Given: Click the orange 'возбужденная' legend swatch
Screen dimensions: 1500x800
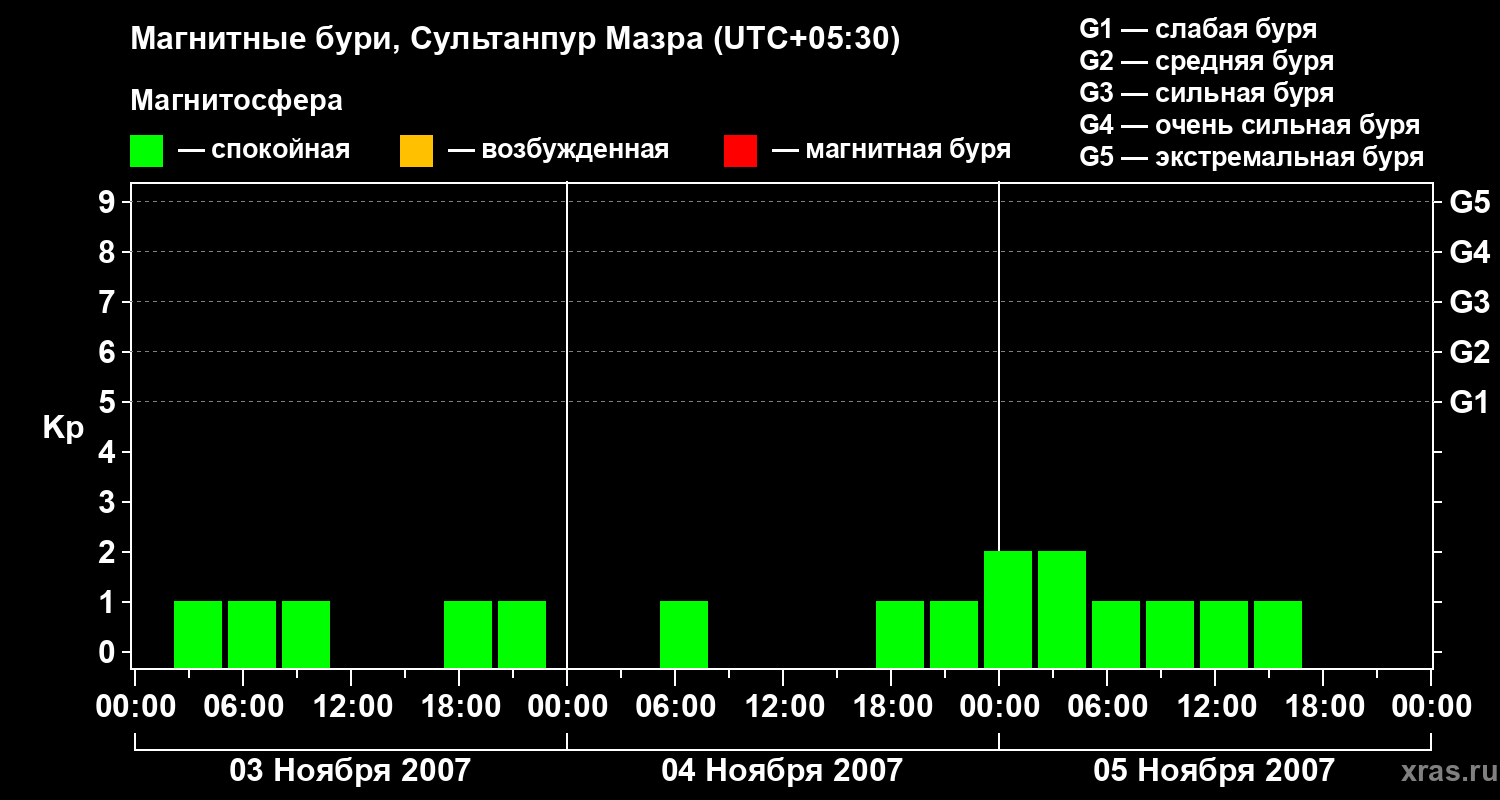Looking at the screenshot, I should 416,151.
